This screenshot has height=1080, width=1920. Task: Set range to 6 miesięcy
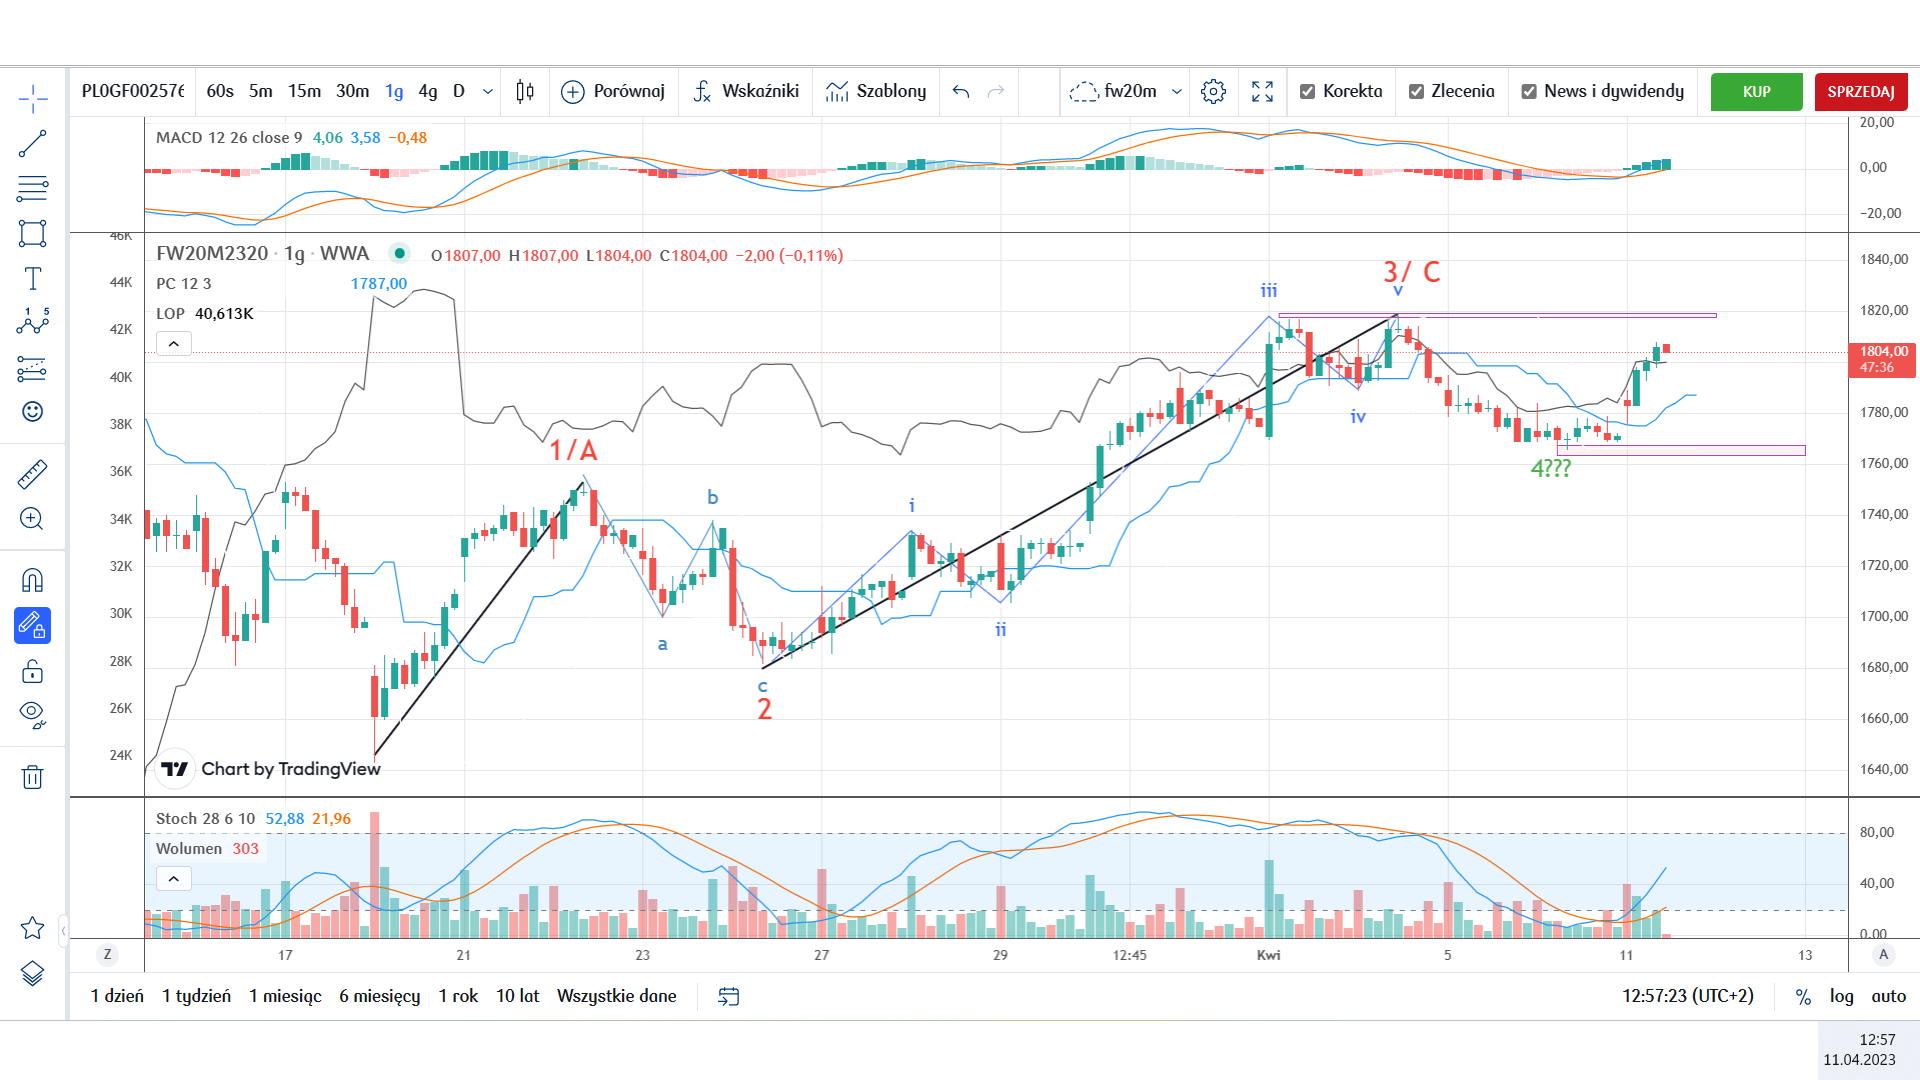coord(379,996)
